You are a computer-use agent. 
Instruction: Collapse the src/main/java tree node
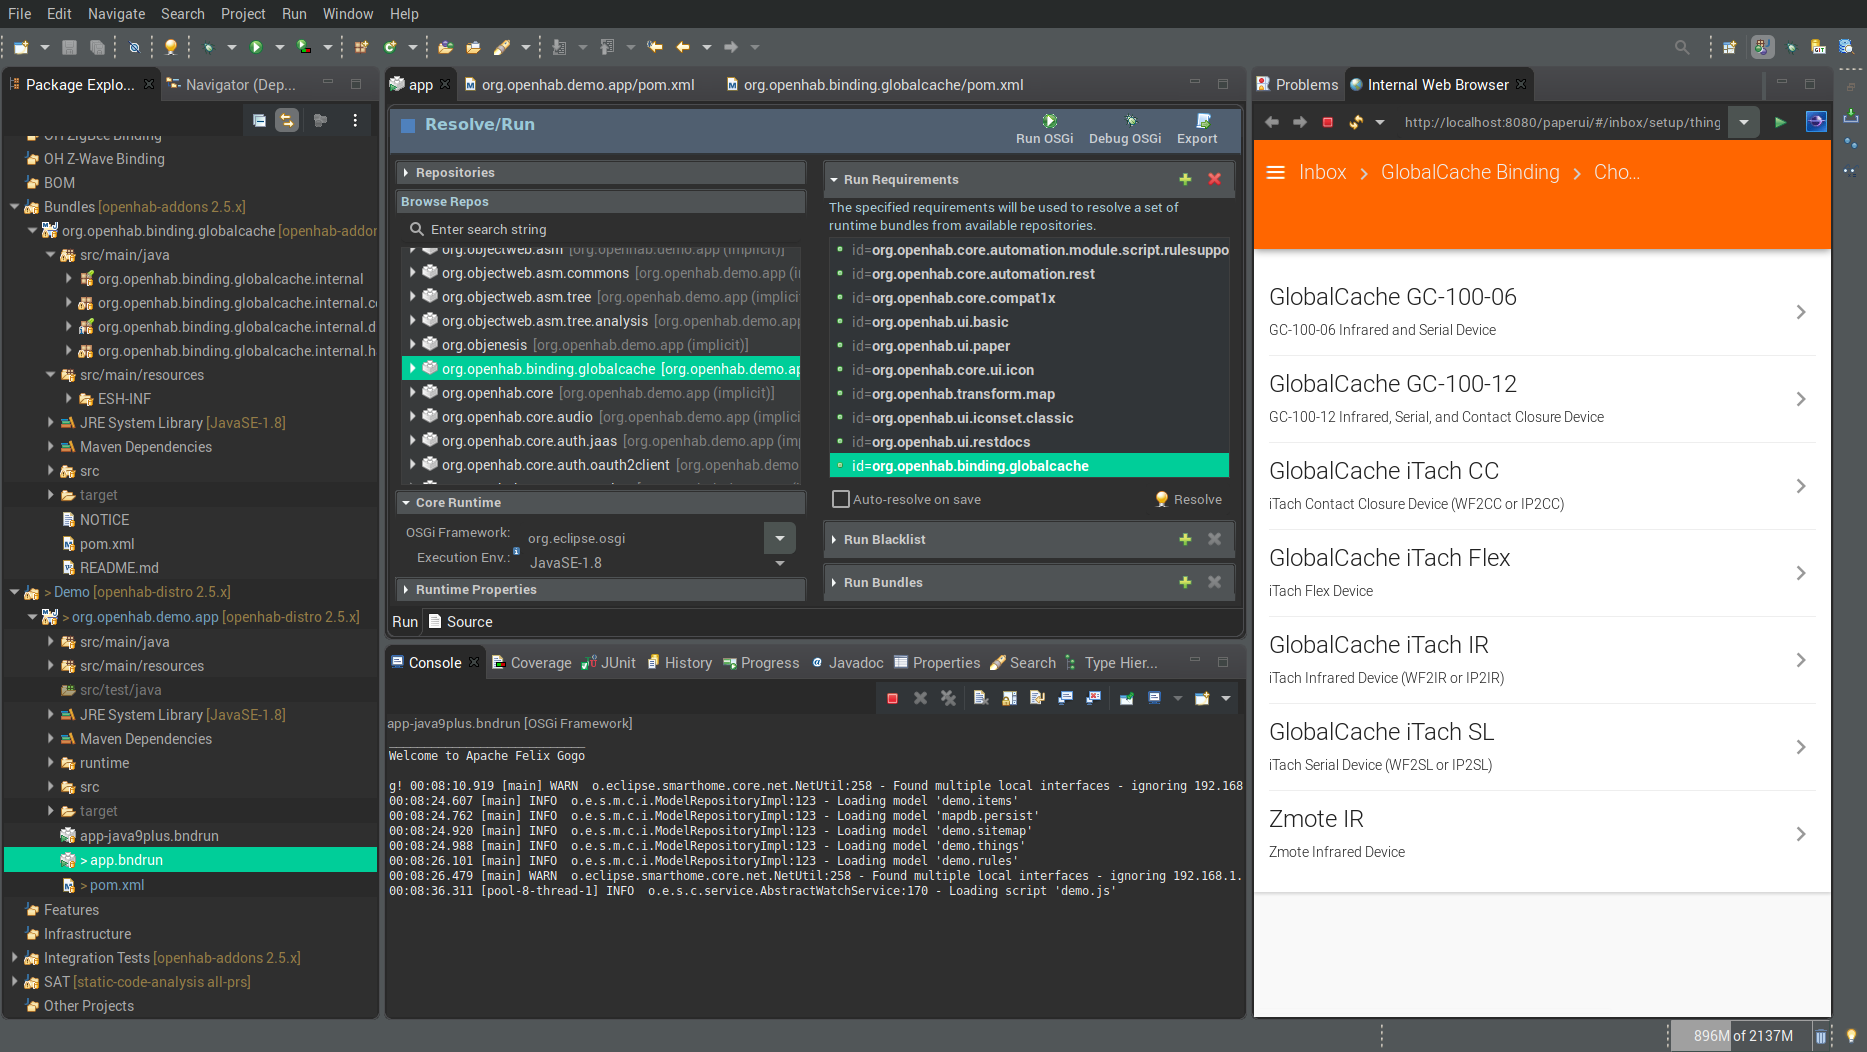click(51, 255)
